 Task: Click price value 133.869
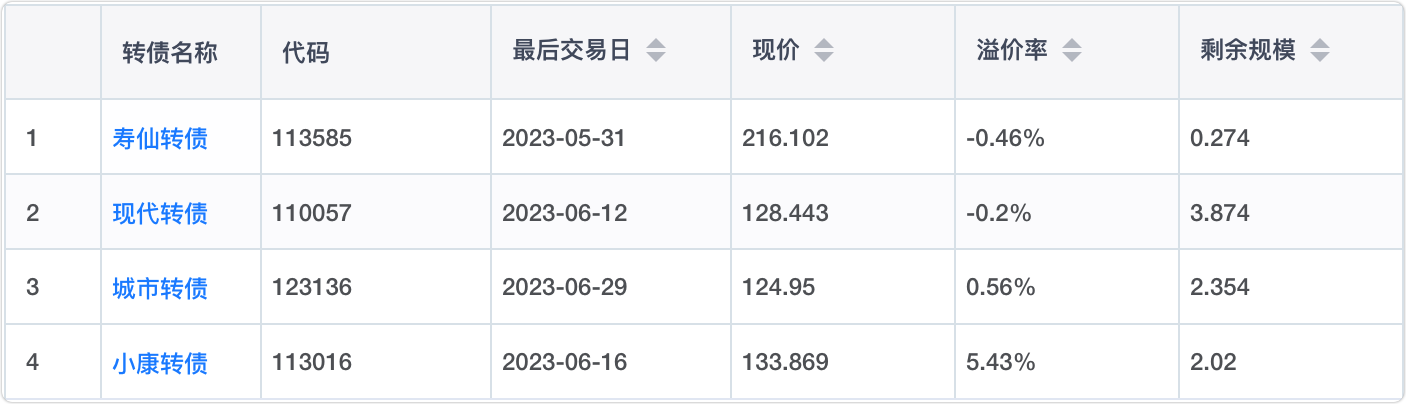click(x=785, y=362)
